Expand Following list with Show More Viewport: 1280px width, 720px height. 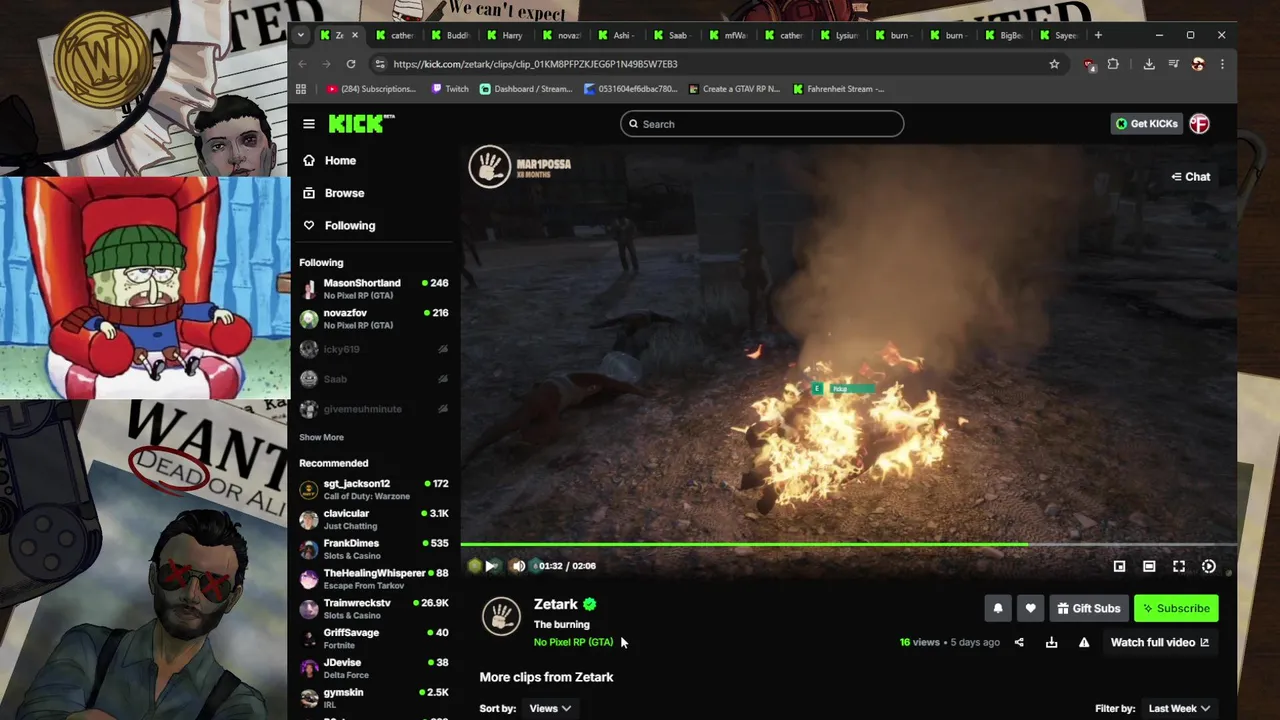pos(321,437)
